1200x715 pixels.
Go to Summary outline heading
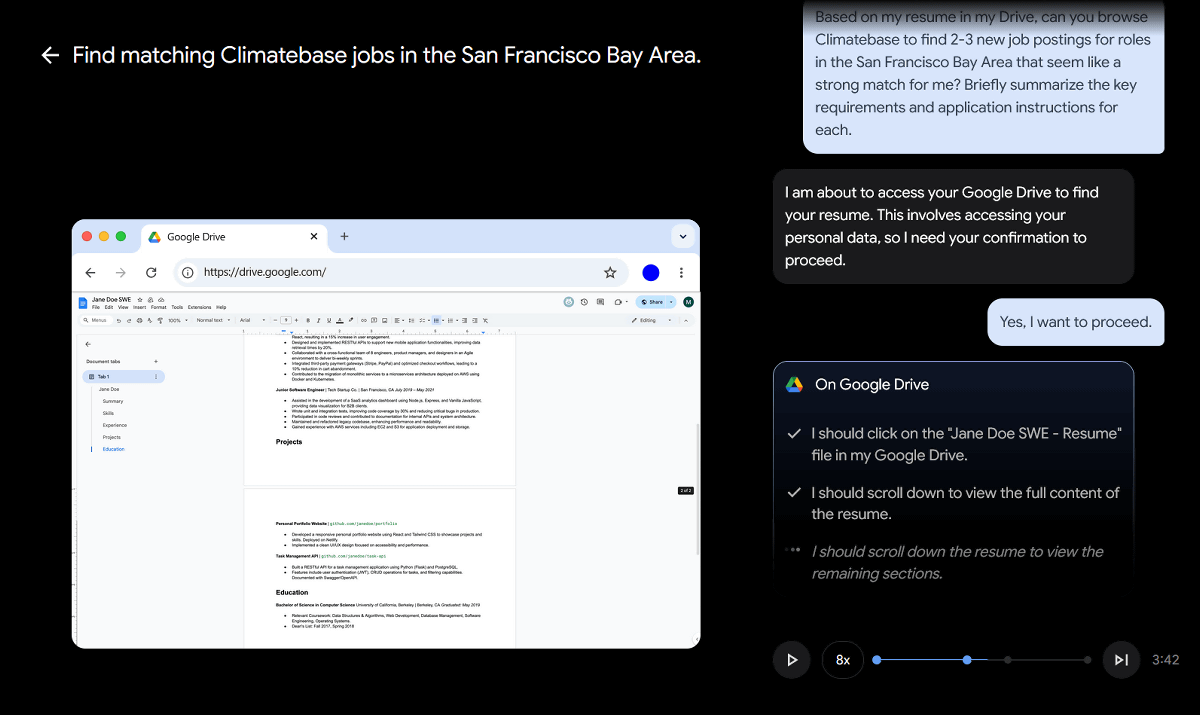[x=113, y=401]
